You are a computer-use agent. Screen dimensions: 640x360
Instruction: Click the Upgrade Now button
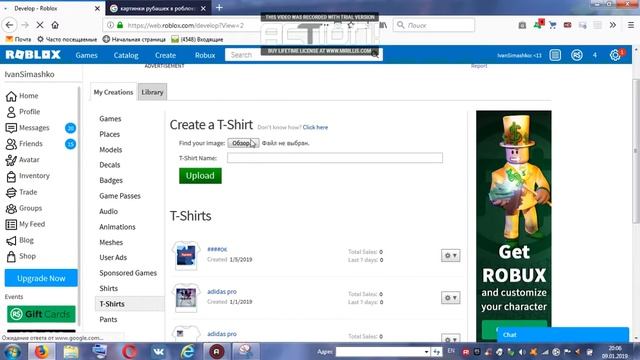tap(41, 278)
